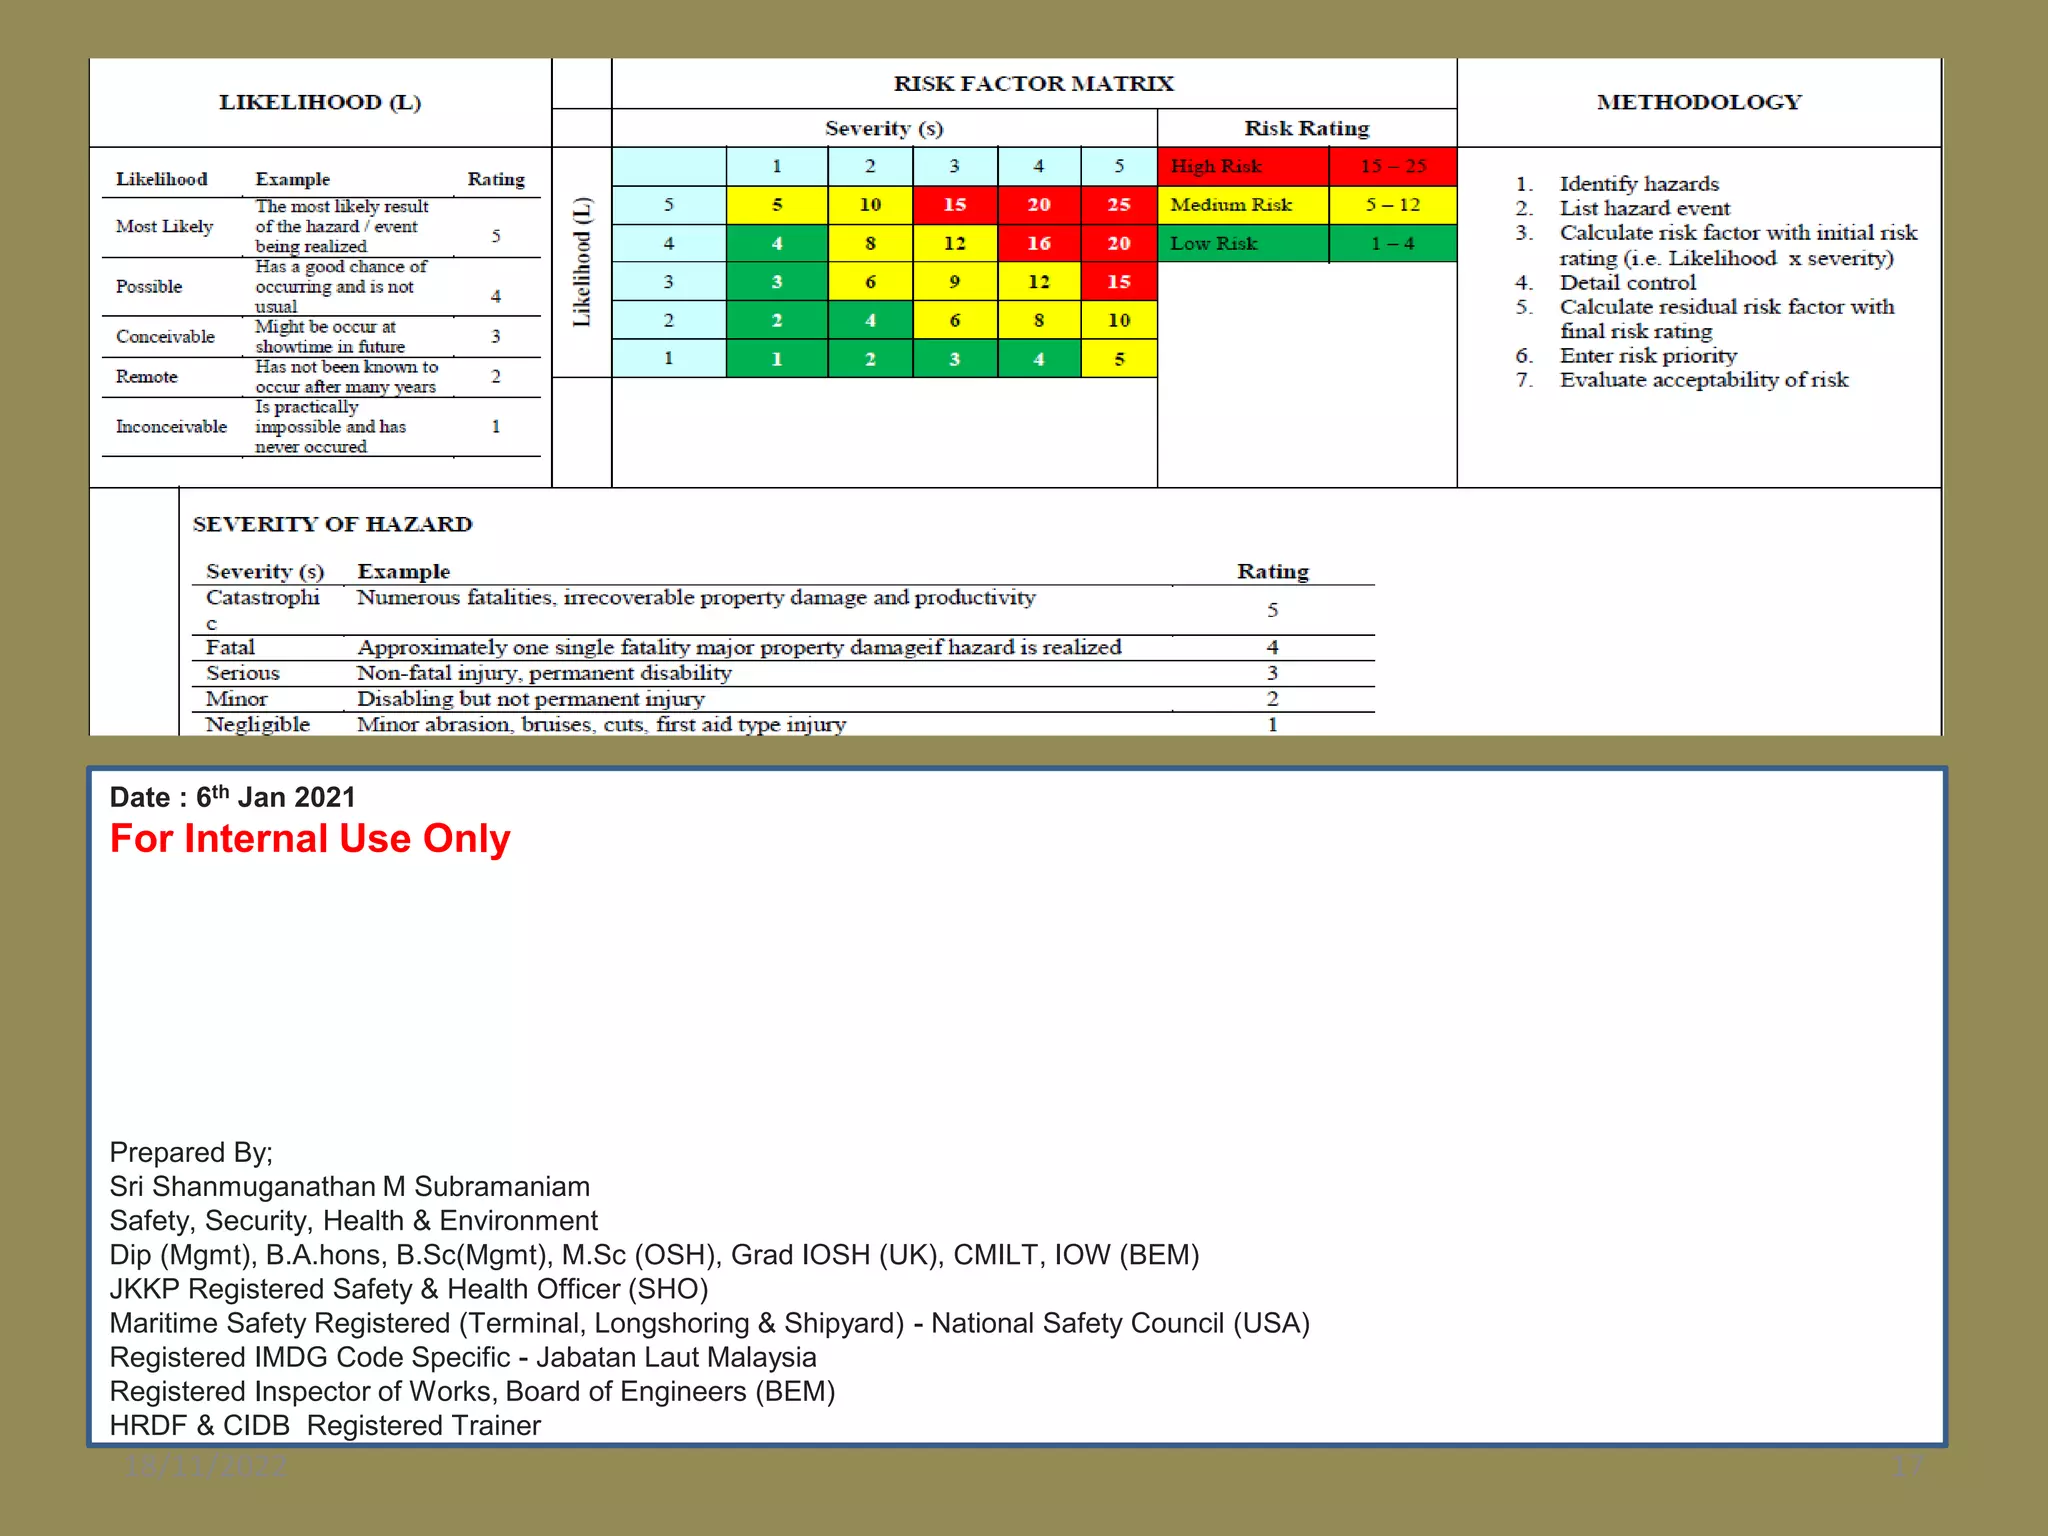The height and width of the screenshot is (1536, 2048).
Task: Click the red High Risk legend cell
Action: pyautogui.click(x=1242, y=166)
